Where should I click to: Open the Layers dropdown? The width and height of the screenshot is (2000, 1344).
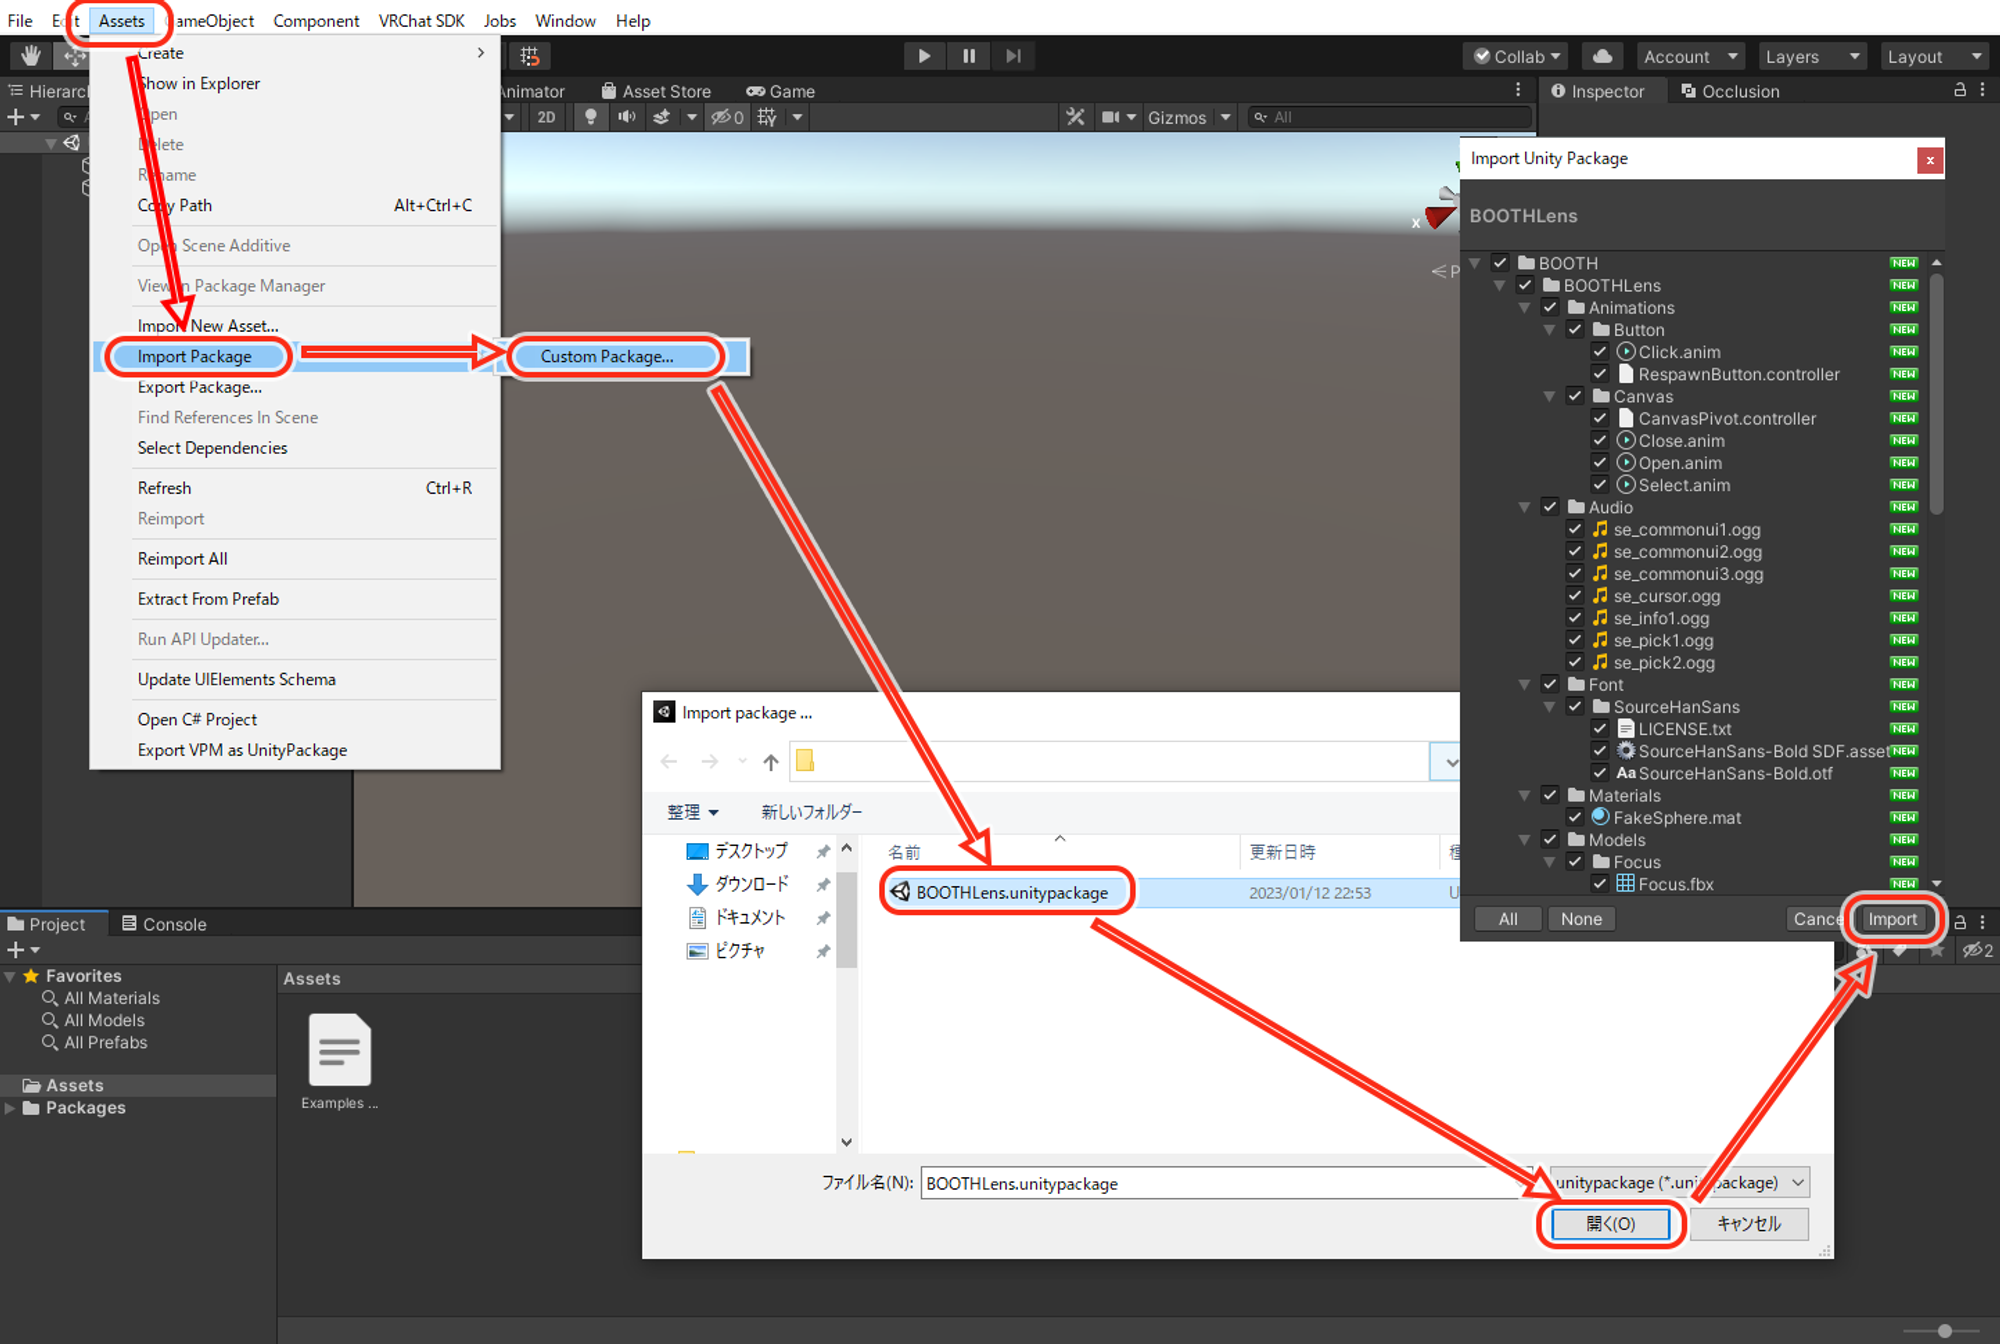(x=1812, y=56)
